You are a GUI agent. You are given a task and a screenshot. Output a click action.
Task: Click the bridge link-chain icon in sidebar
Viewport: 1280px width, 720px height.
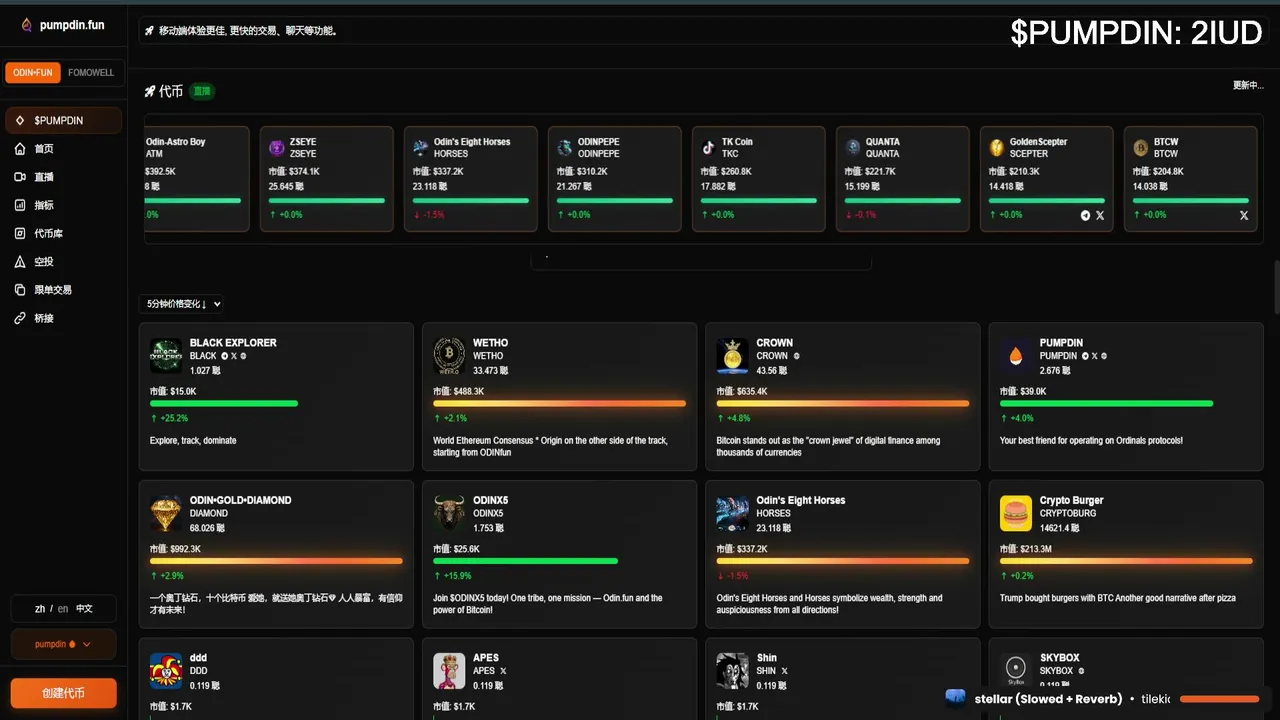click(20, 318)
